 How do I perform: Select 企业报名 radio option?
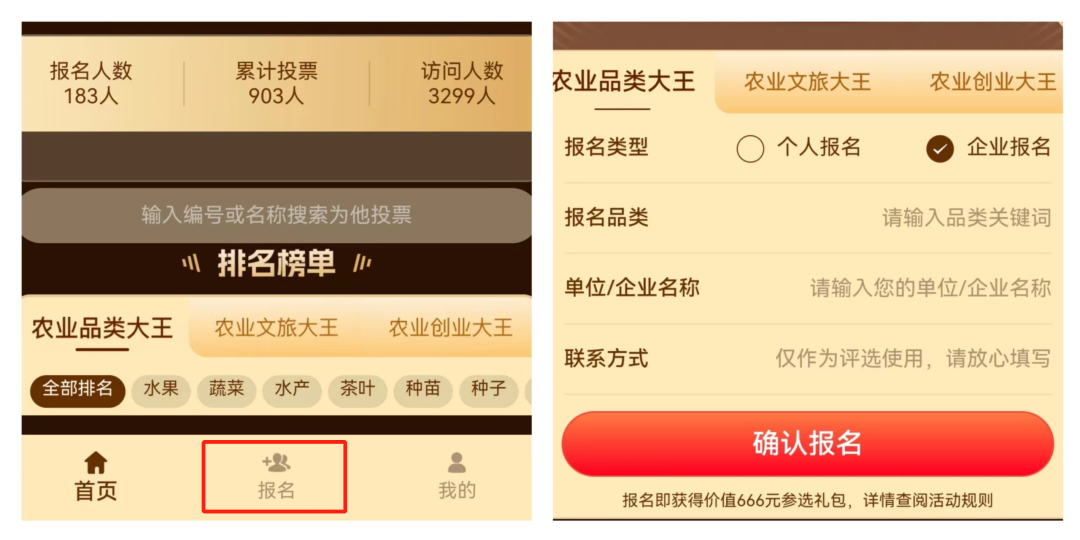940,149
